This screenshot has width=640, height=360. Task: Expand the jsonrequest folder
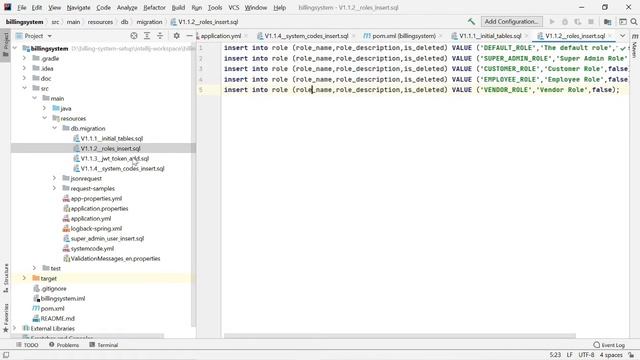pos(54,178)
